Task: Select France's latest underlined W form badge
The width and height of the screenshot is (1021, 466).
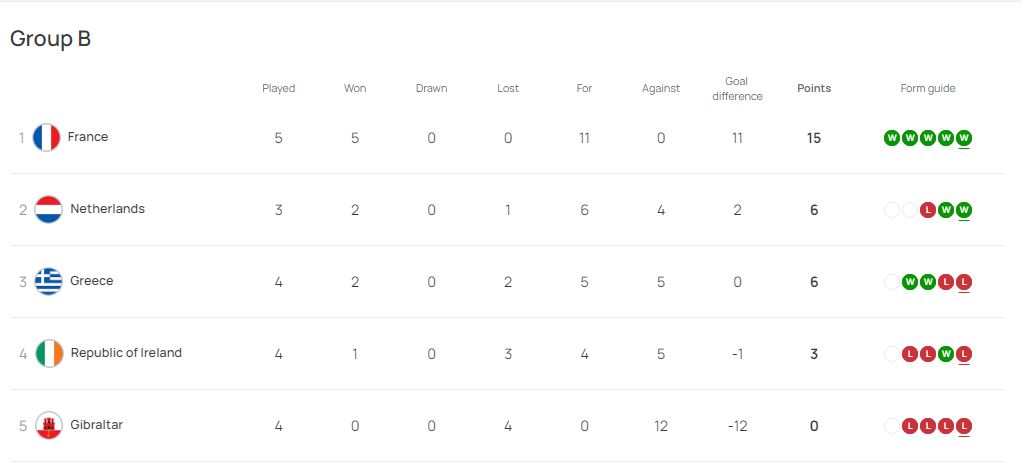Action: [964, 138]
